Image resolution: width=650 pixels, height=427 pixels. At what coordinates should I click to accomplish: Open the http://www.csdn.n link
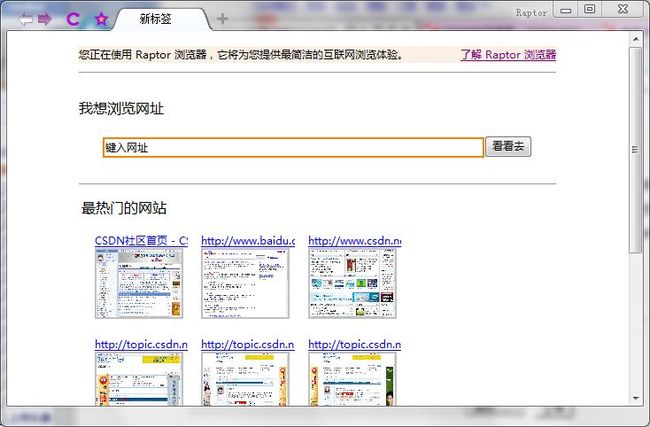coord(354,240)
